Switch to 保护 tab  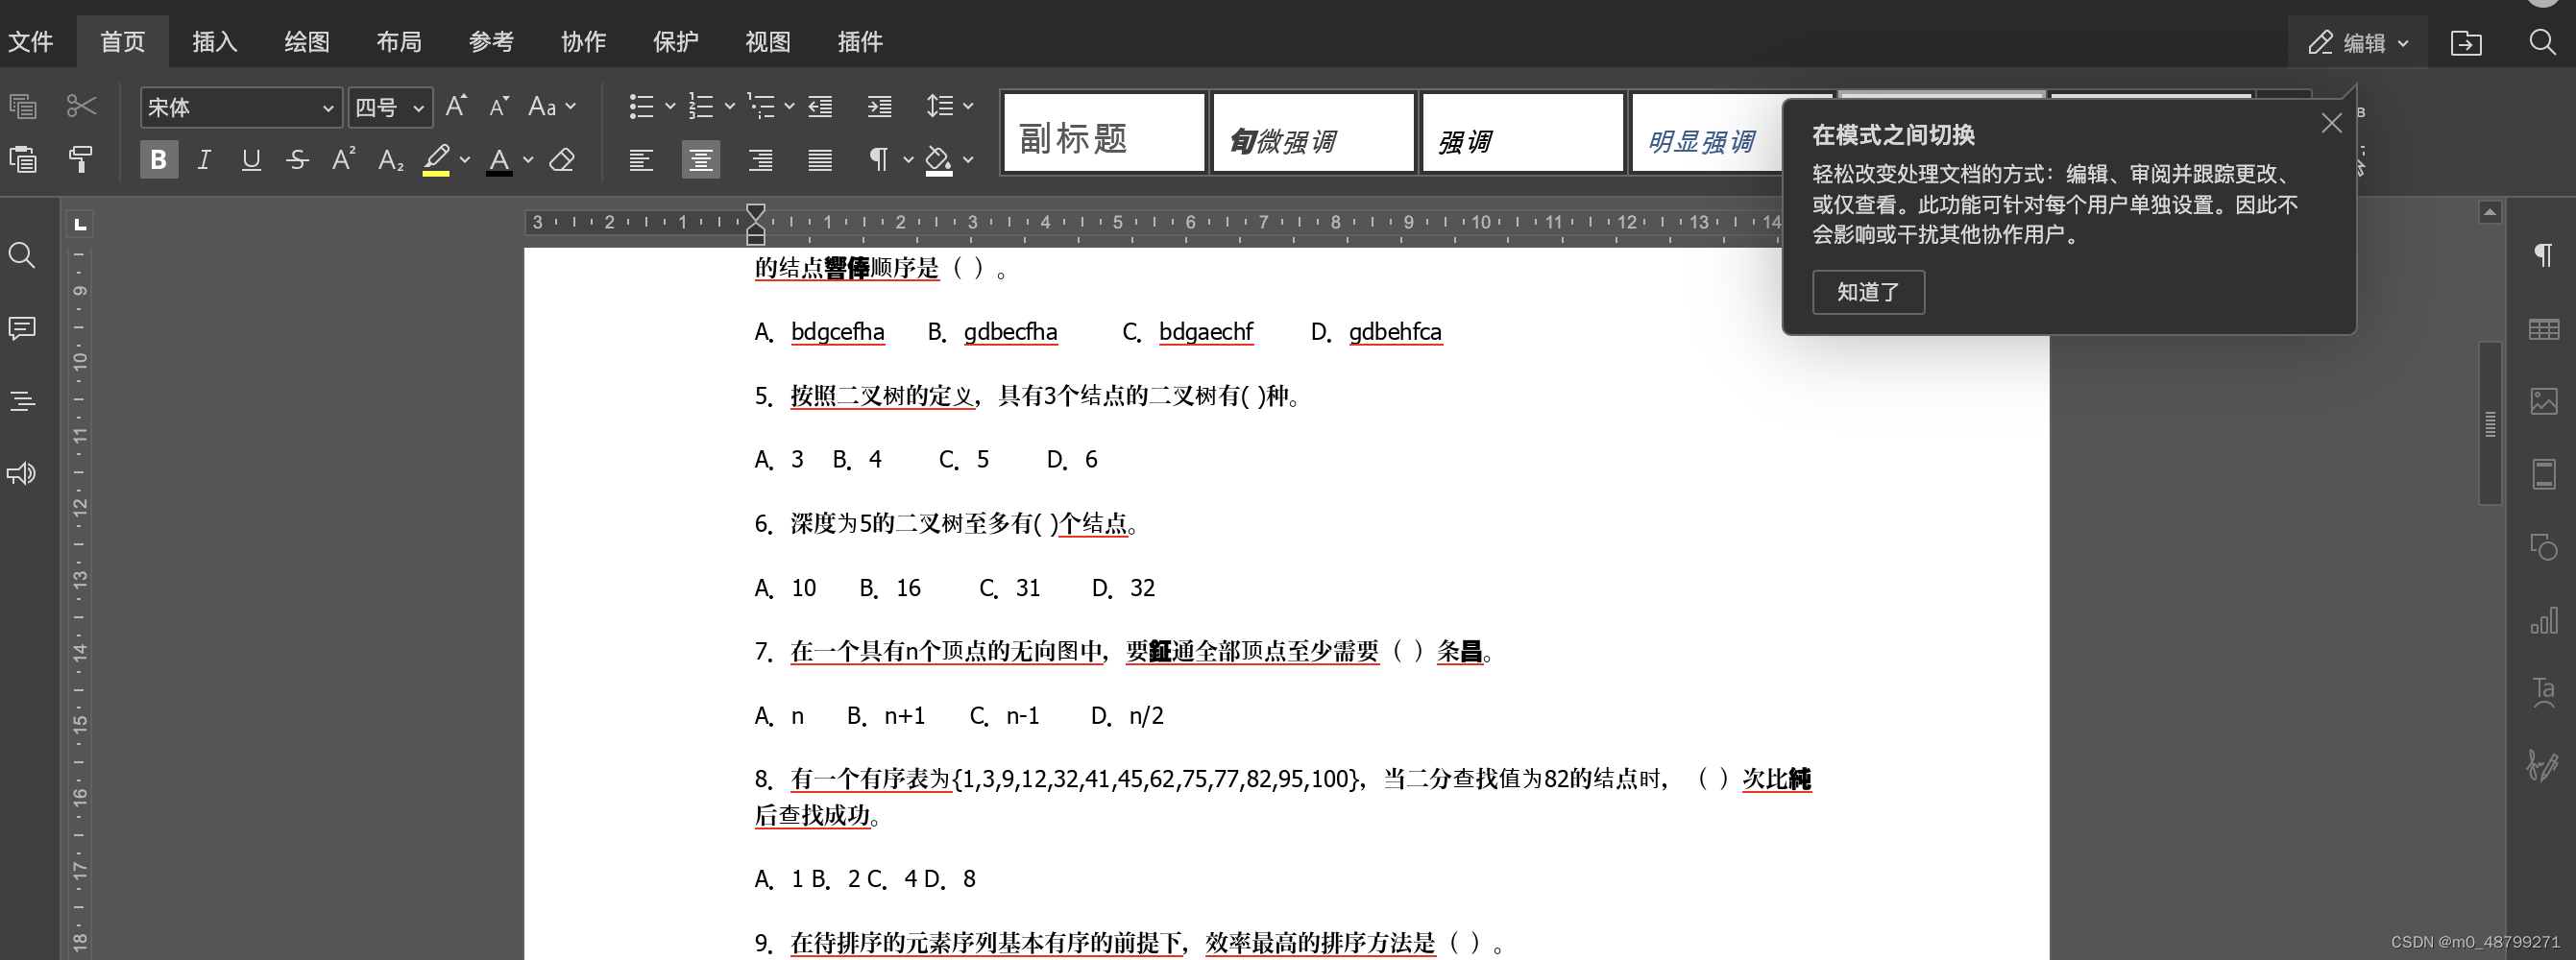coord(675,42)
